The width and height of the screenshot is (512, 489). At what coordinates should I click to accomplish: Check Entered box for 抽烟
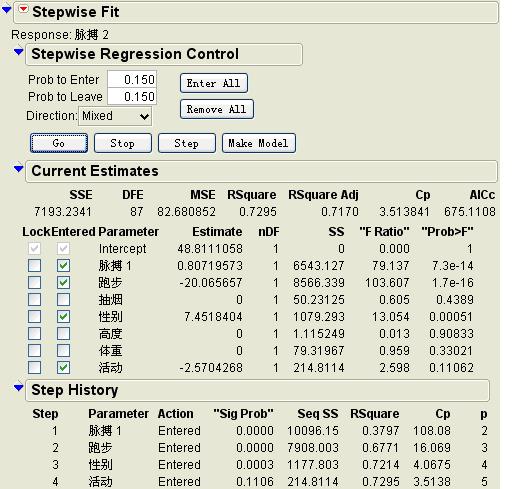click(63, 300)
